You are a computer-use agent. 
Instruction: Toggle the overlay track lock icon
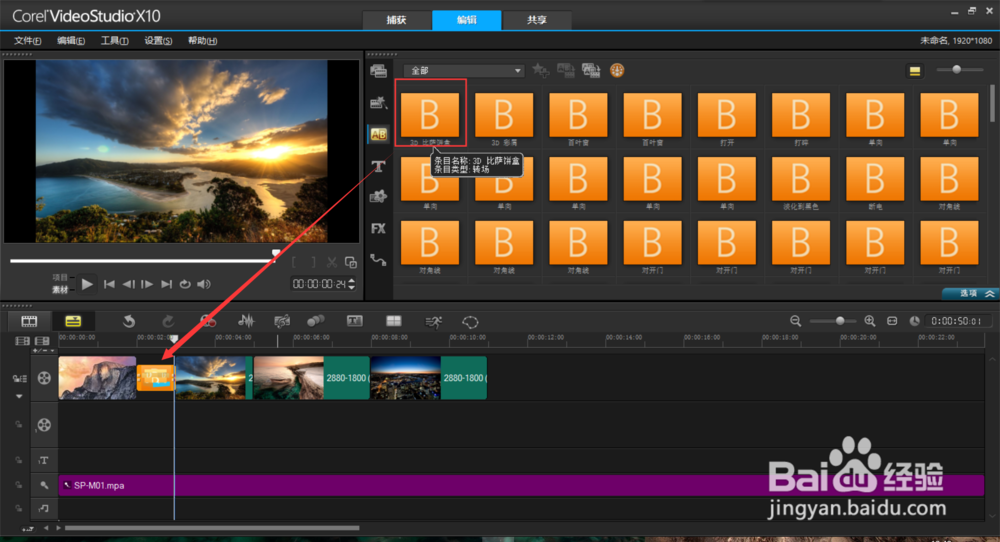pos(19,425)
